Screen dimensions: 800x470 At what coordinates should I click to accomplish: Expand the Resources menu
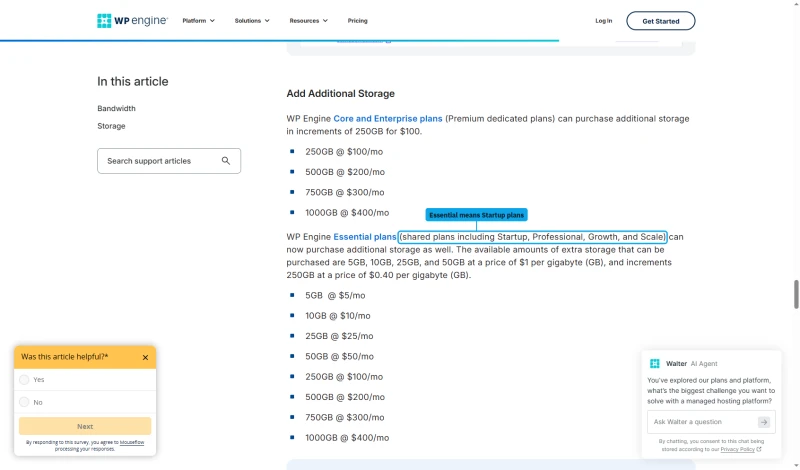pos(309,21)
